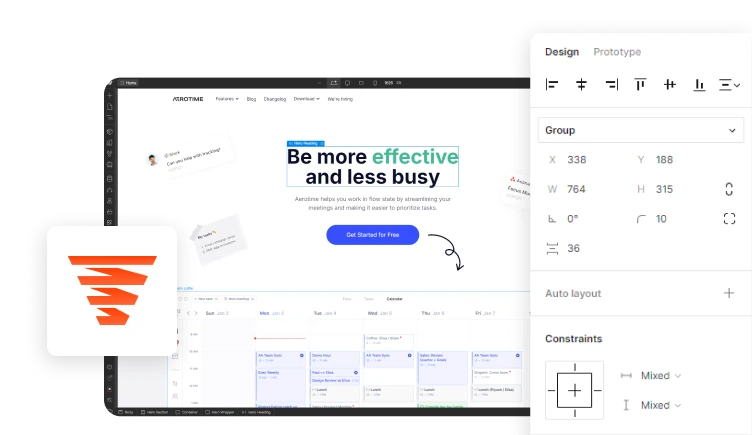The width and height of the screenshot is (752, 435).
Task: Click the height field 315
Action: point(664,189)
